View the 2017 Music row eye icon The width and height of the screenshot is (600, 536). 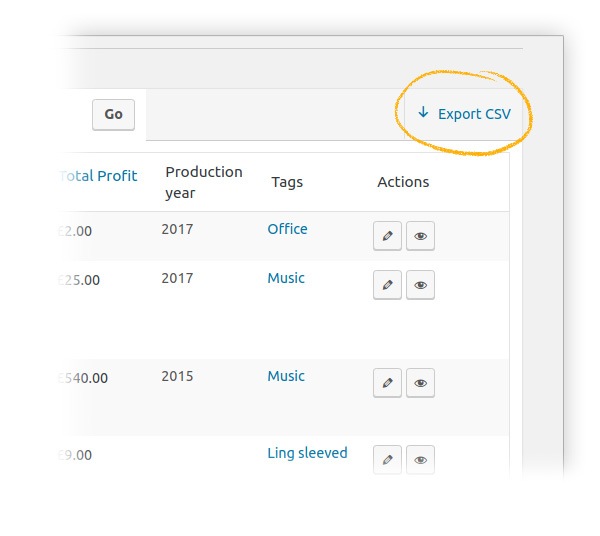click(x=420, y=285)
